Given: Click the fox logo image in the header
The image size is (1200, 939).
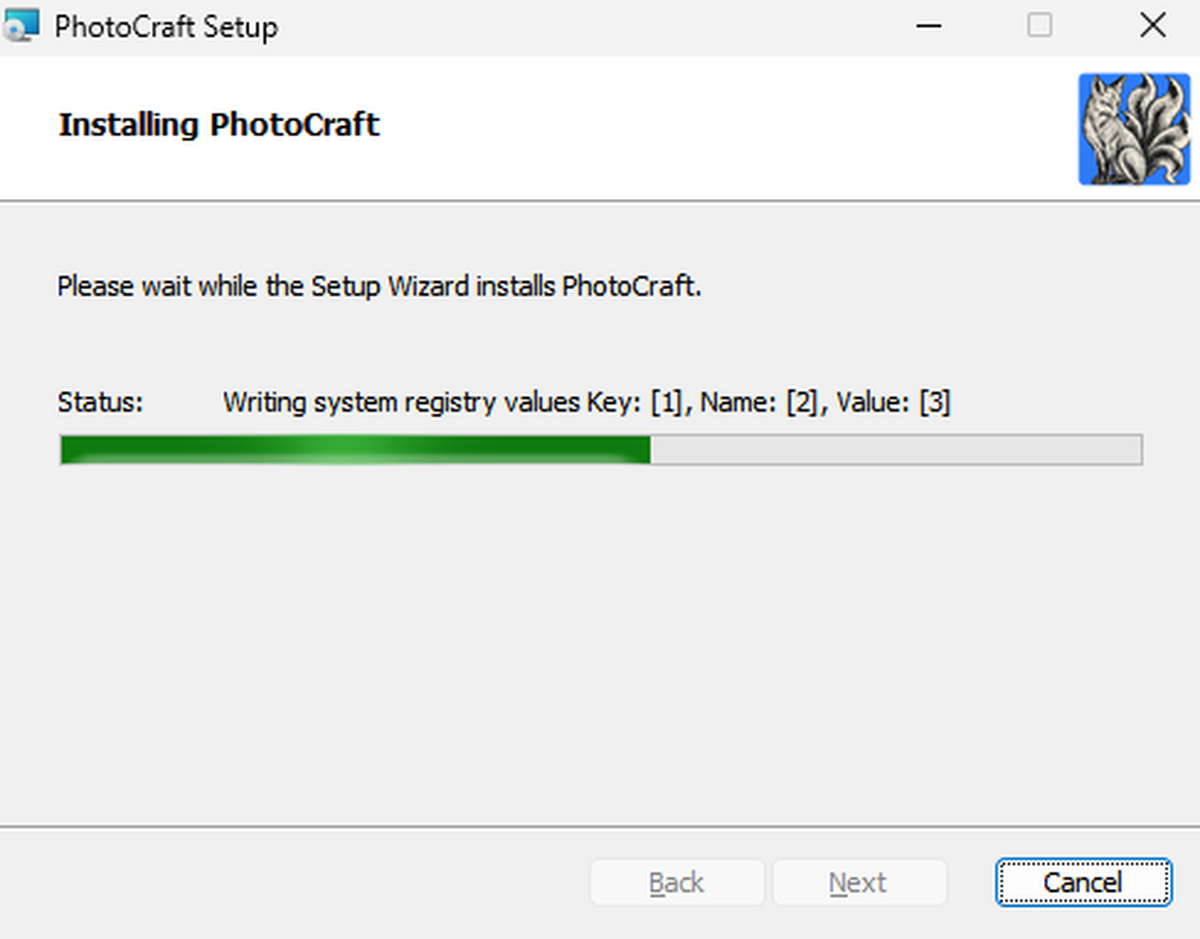Looking at the screenshot, I should (x=1134, y=129).
